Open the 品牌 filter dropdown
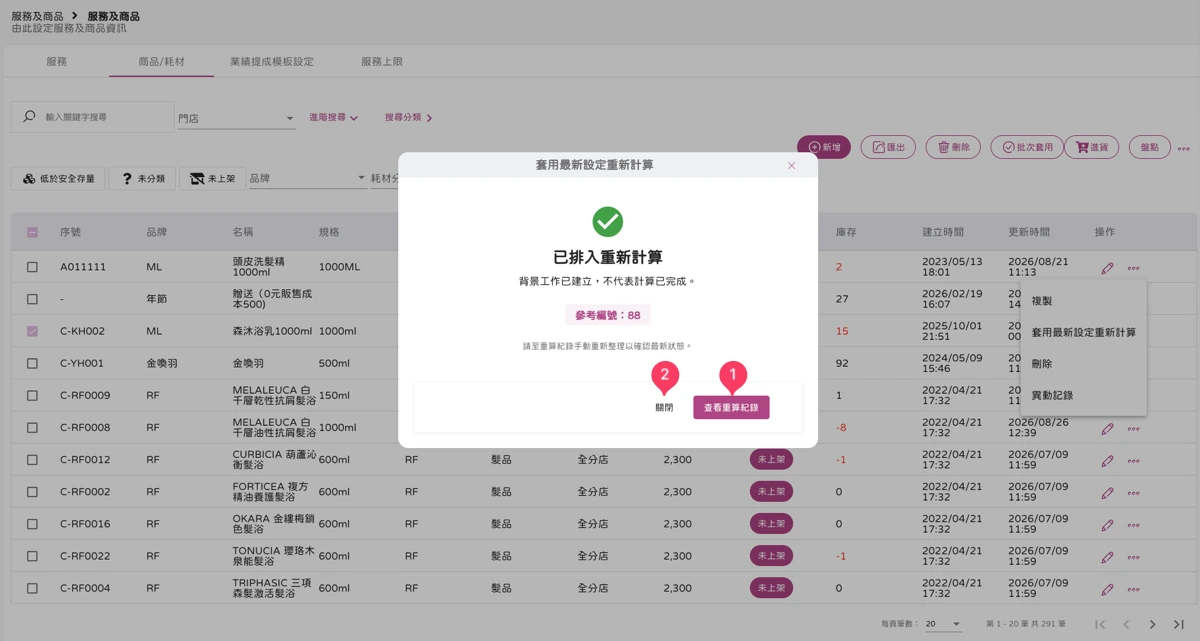This screenshot has height=641, width=1200. [x=307, y=179]
